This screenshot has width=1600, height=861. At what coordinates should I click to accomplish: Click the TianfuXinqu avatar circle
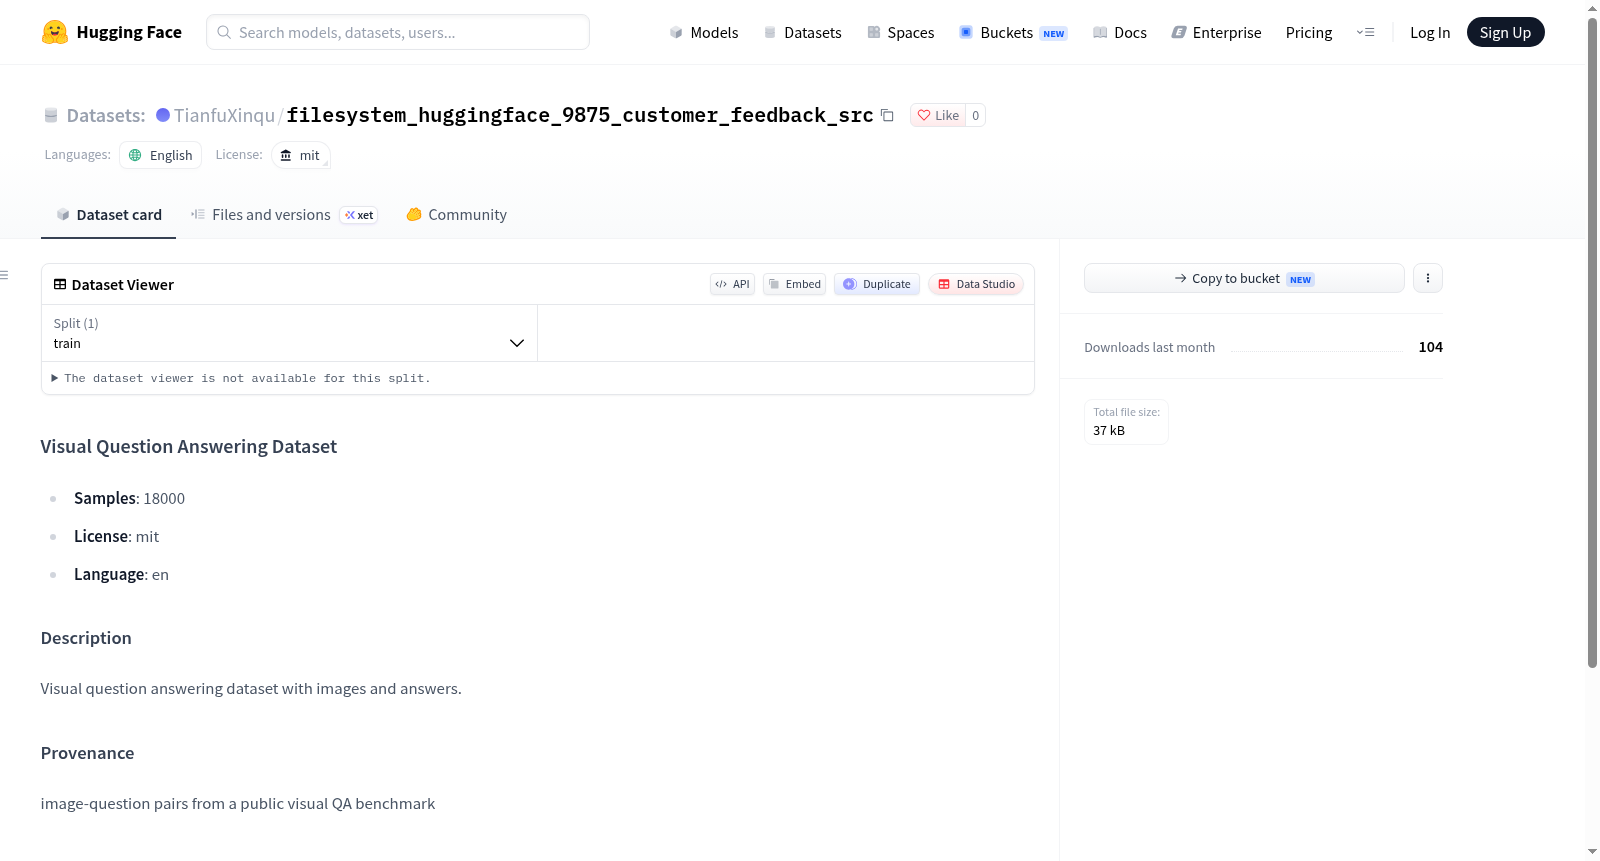pos(163,115)
